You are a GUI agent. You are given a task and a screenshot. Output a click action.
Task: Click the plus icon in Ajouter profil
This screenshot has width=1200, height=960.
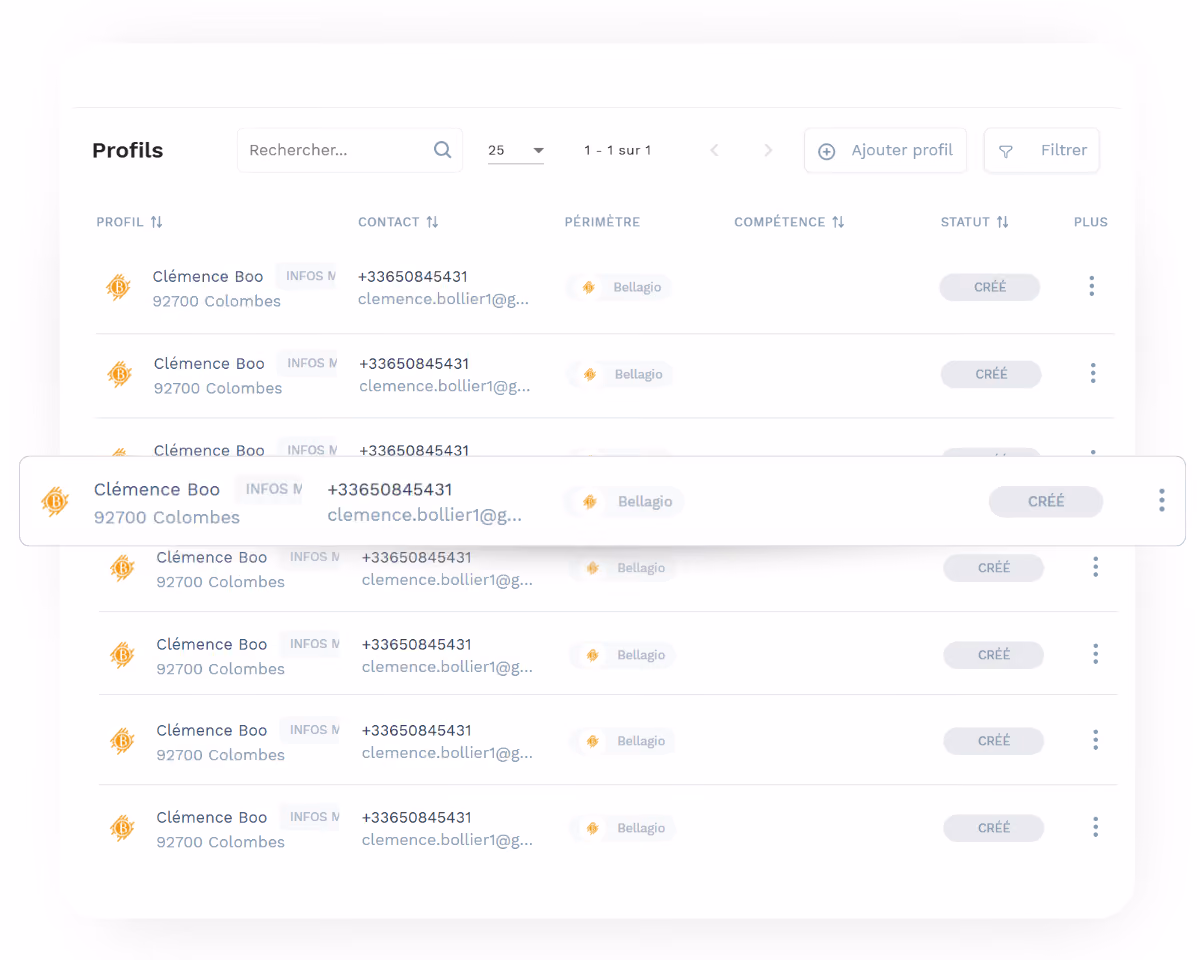[x=827, y=151]
